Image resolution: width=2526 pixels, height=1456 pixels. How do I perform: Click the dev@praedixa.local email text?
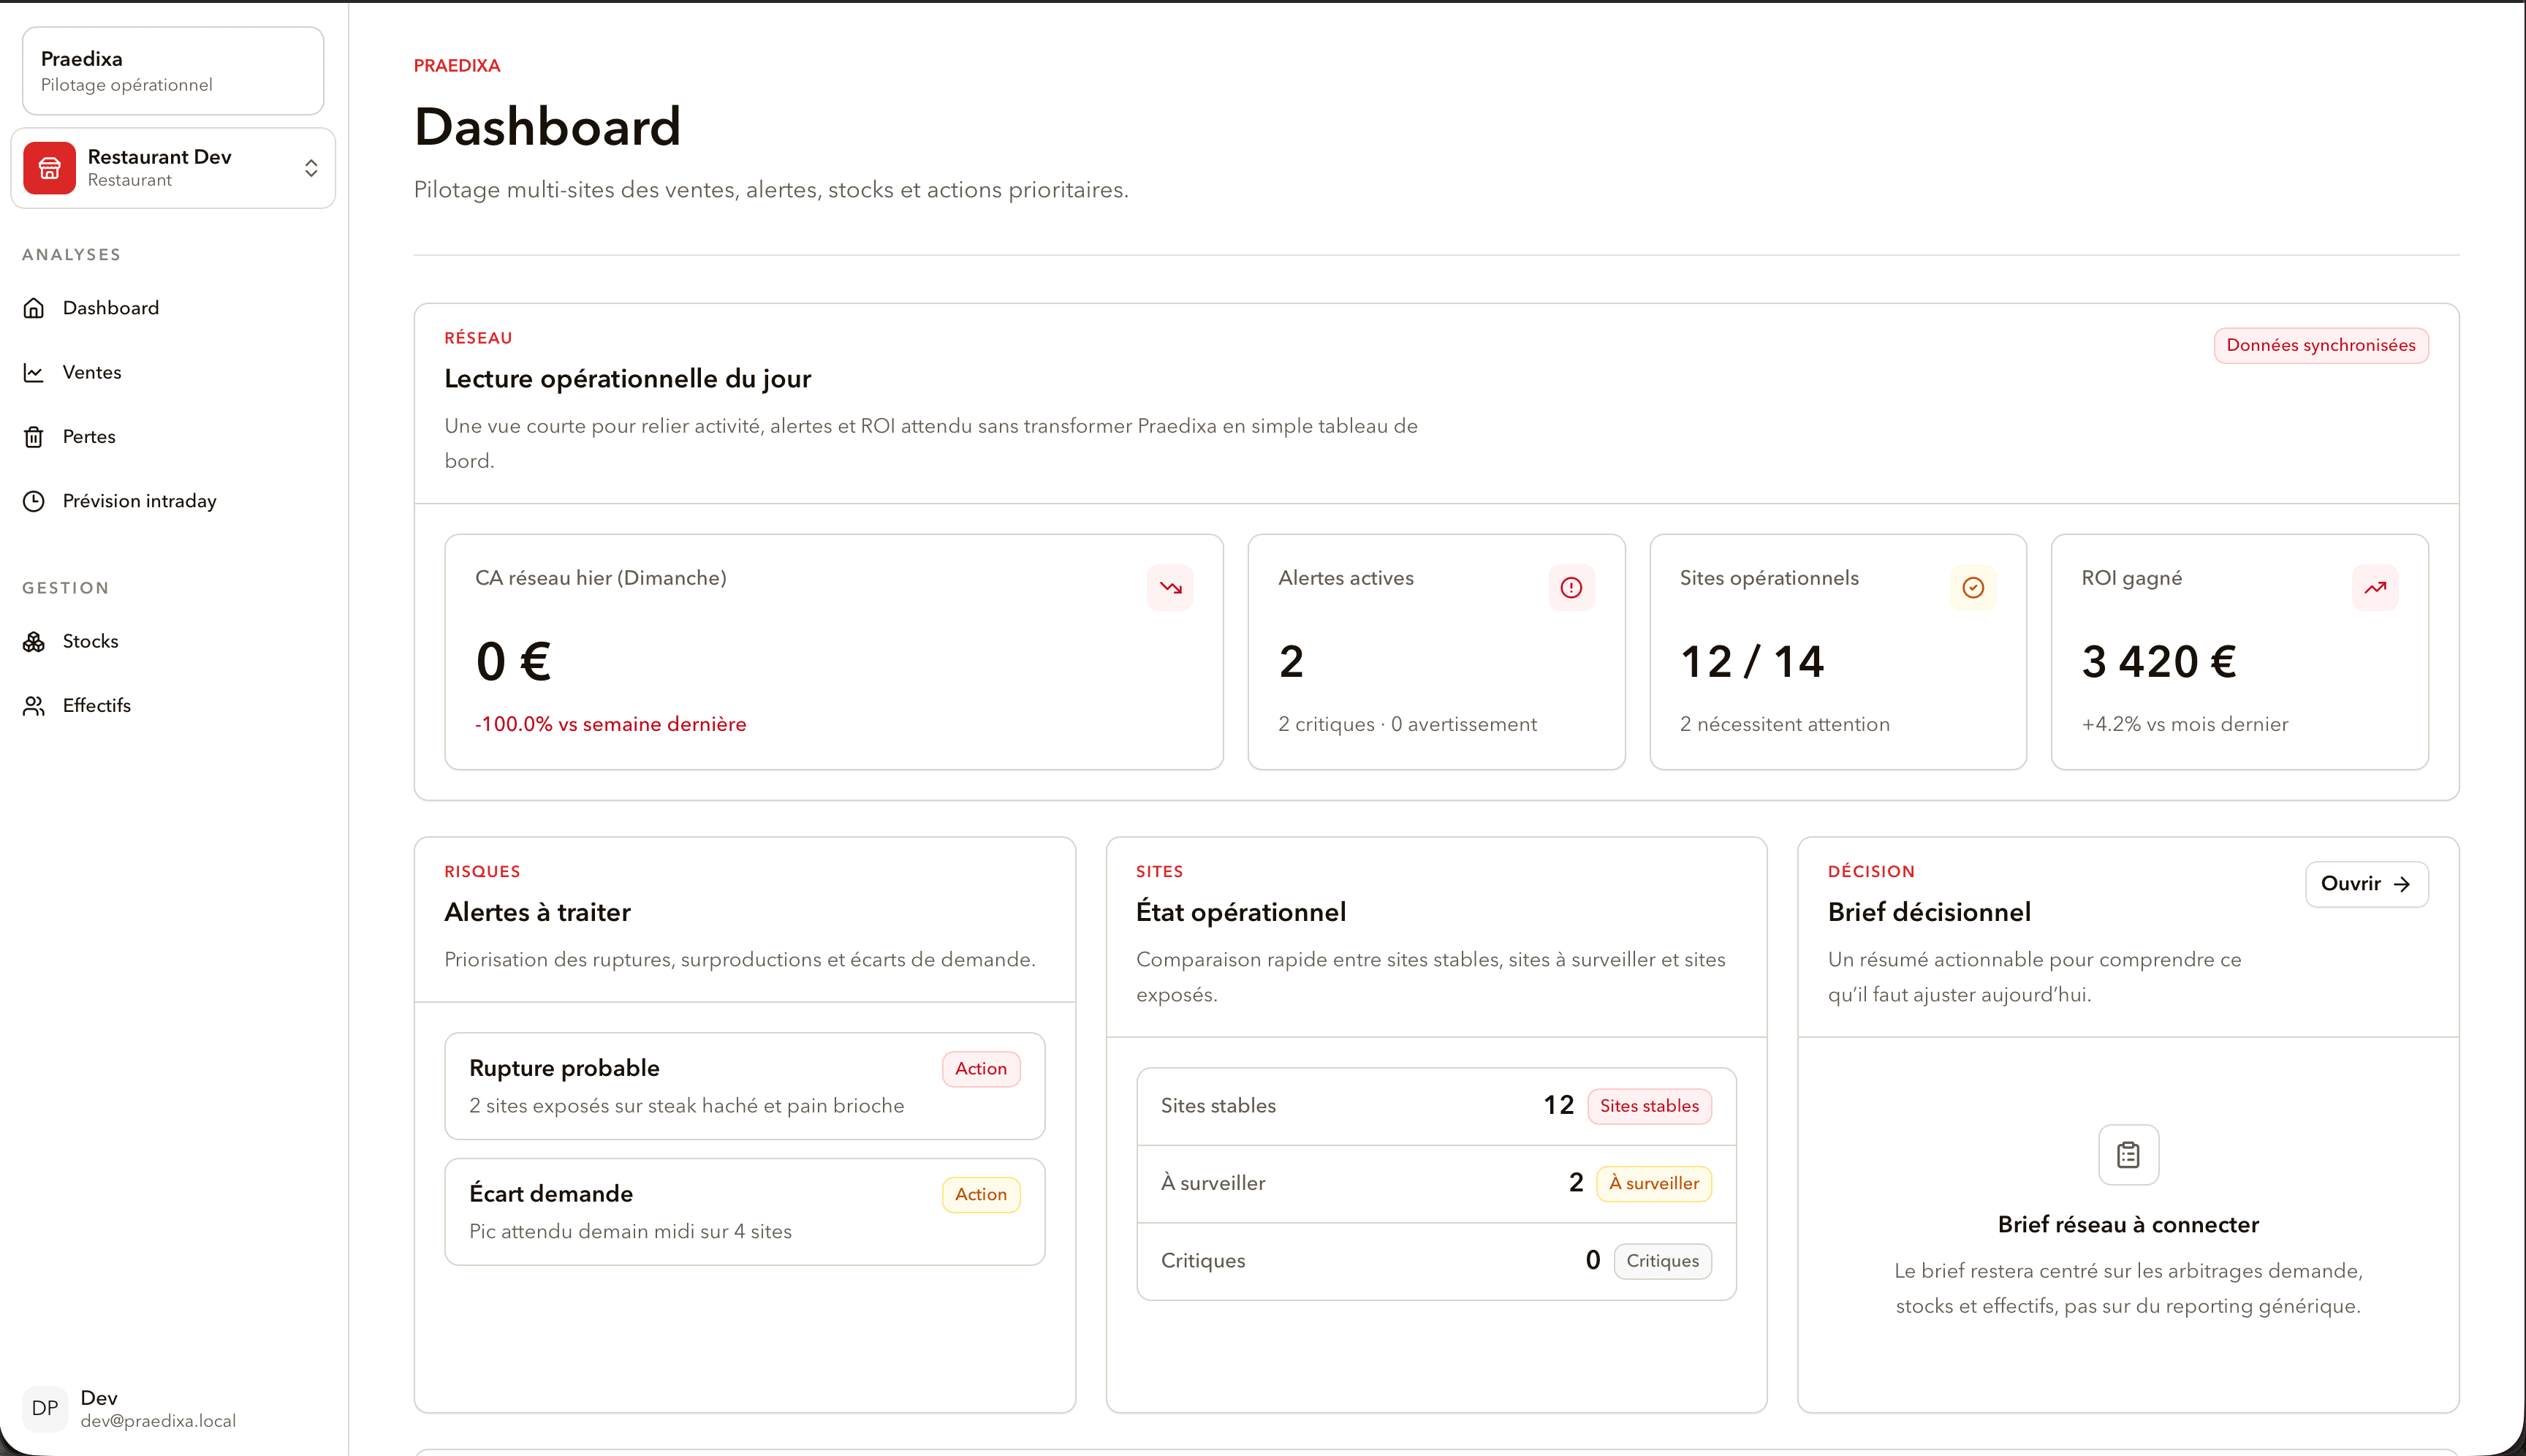(158, 1421)
